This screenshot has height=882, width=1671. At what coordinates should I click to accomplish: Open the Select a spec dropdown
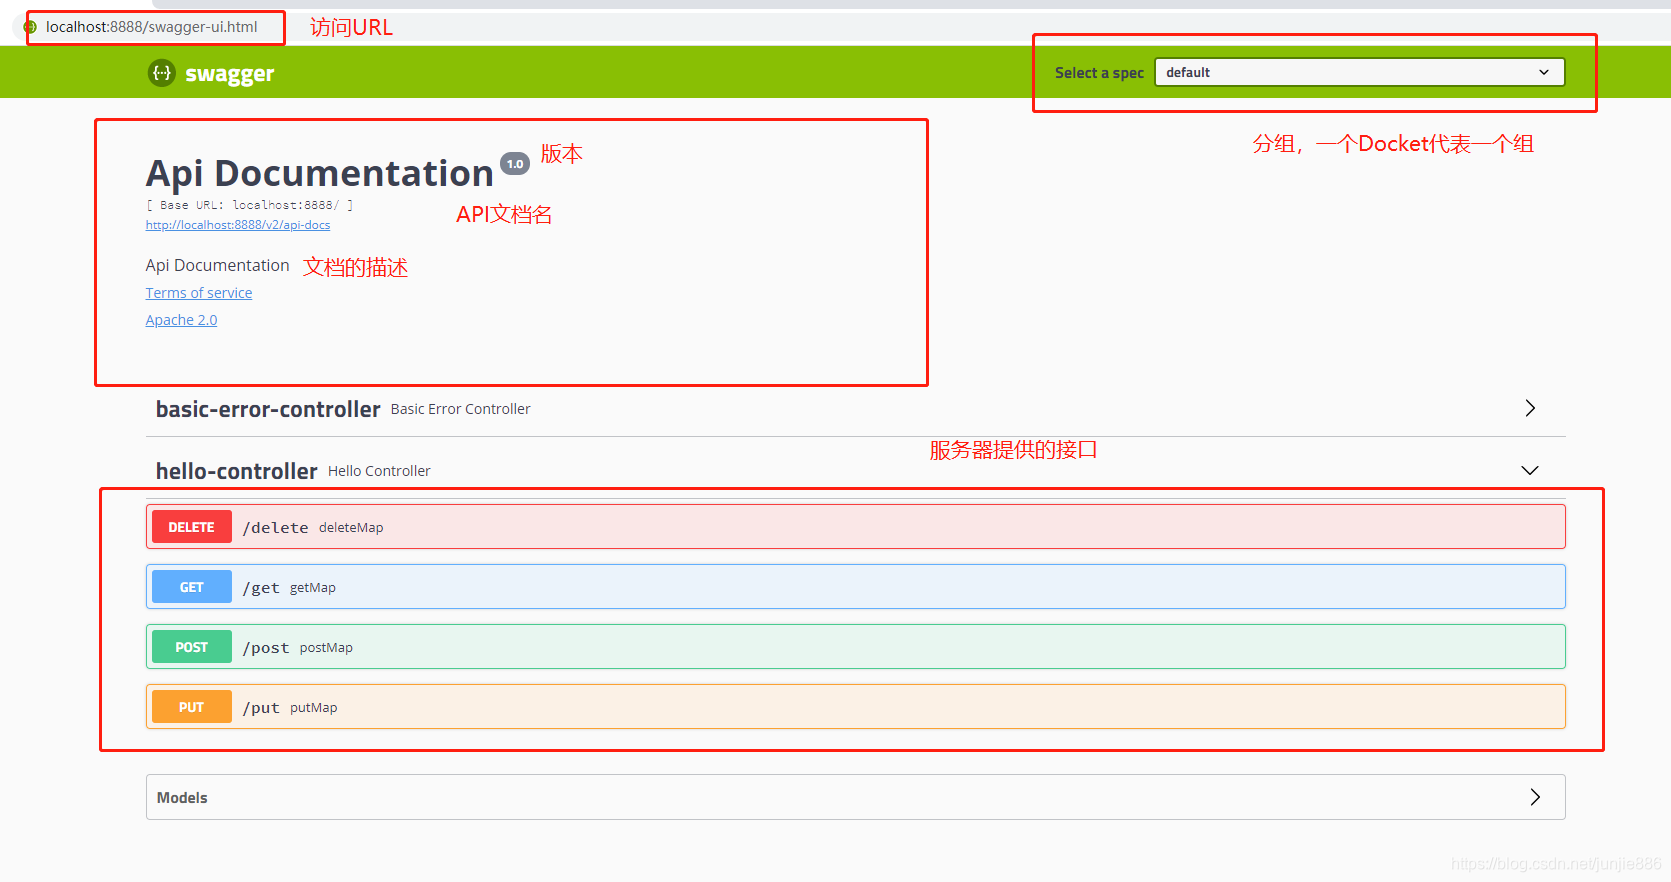(1359, 72)
